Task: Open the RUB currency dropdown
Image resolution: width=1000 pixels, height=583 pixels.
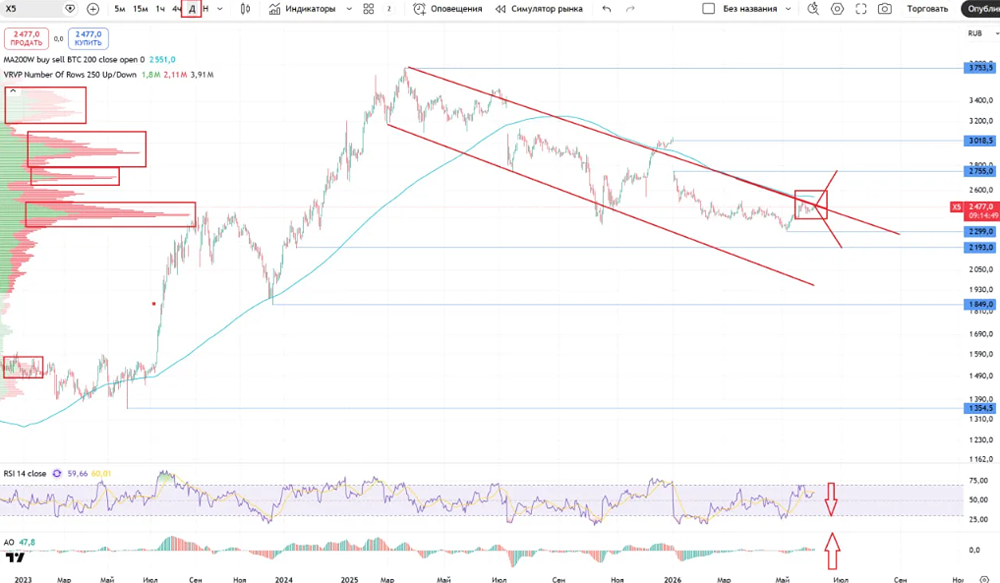Action: [x=982, y=33]
